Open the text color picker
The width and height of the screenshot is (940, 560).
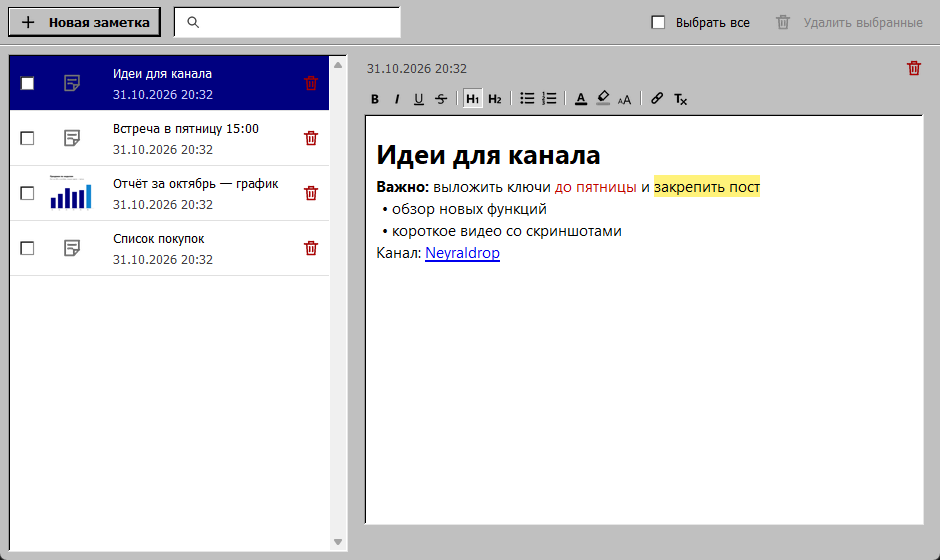pyautogui.click(x=580, y=99)
